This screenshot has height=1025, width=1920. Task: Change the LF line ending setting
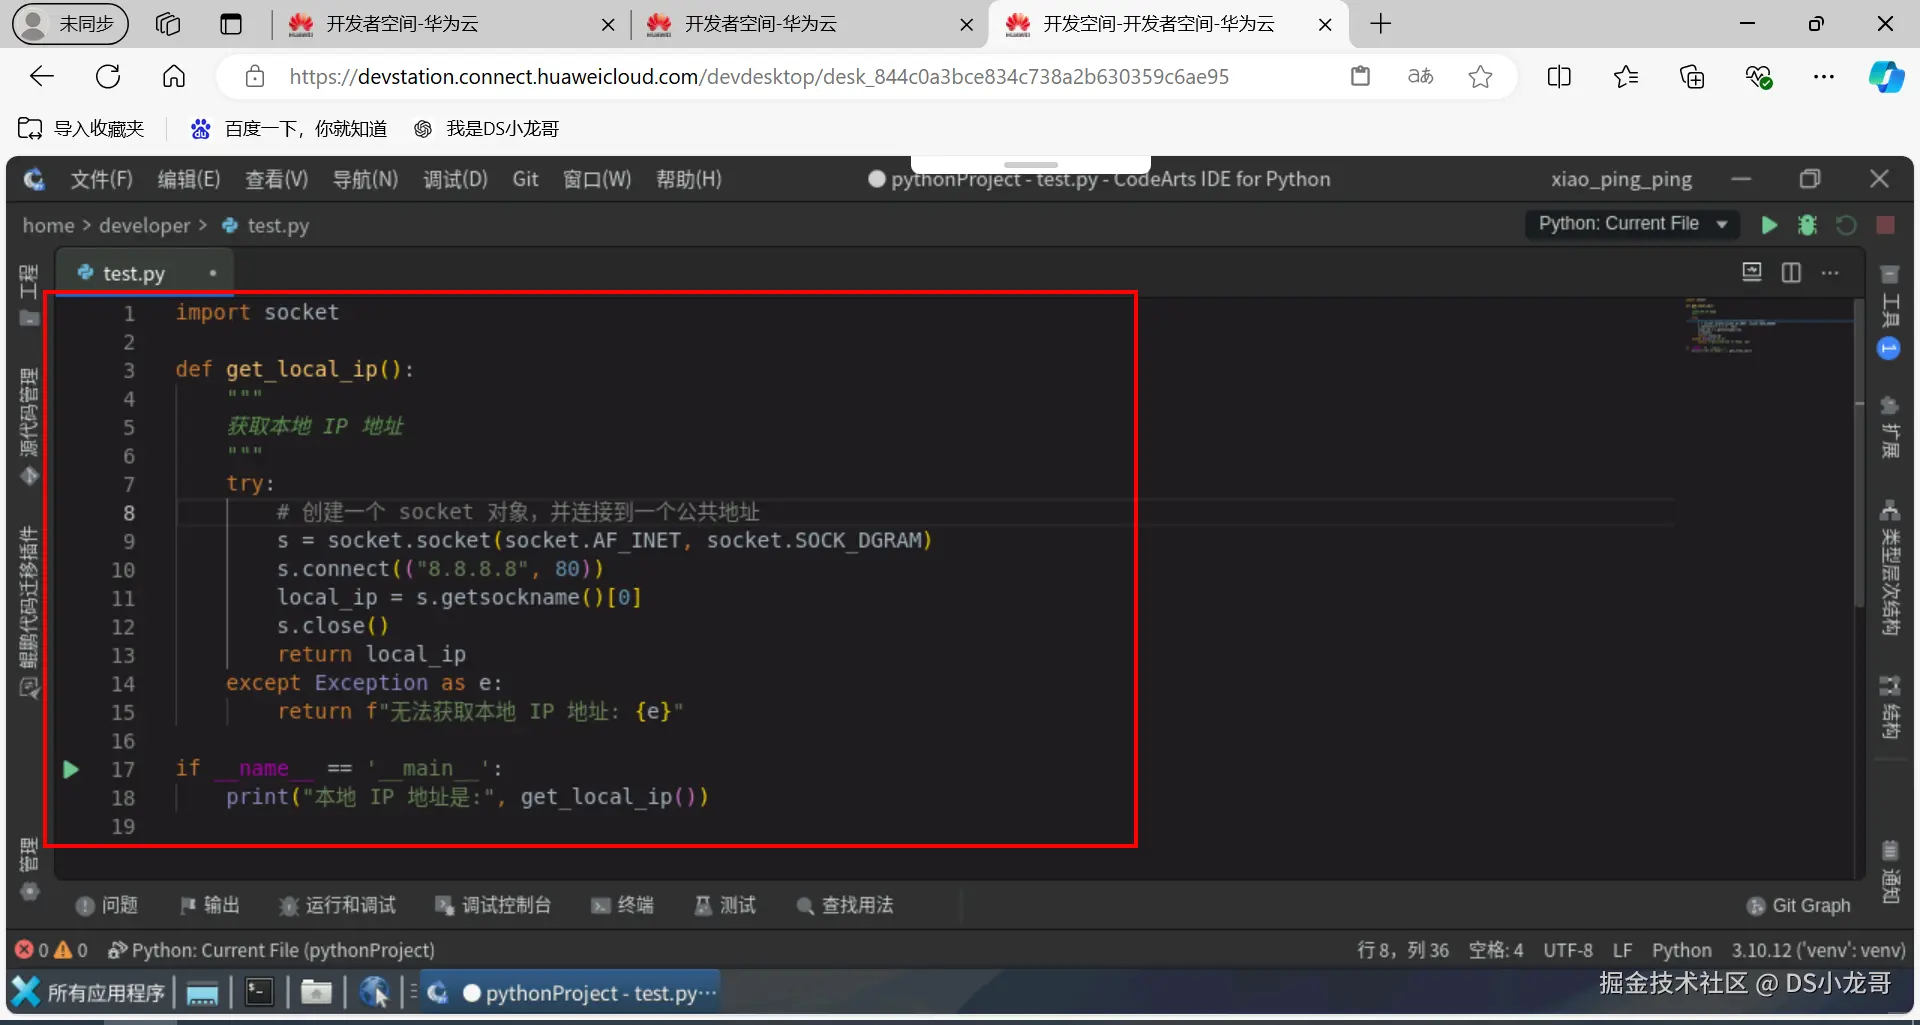pos(1622,950)
